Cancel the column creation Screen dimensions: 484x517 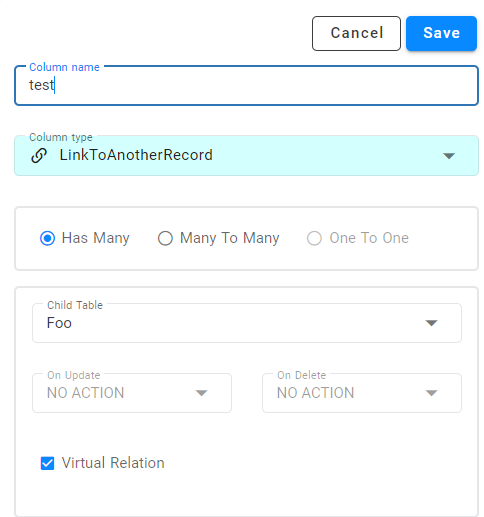pos(356,33)
